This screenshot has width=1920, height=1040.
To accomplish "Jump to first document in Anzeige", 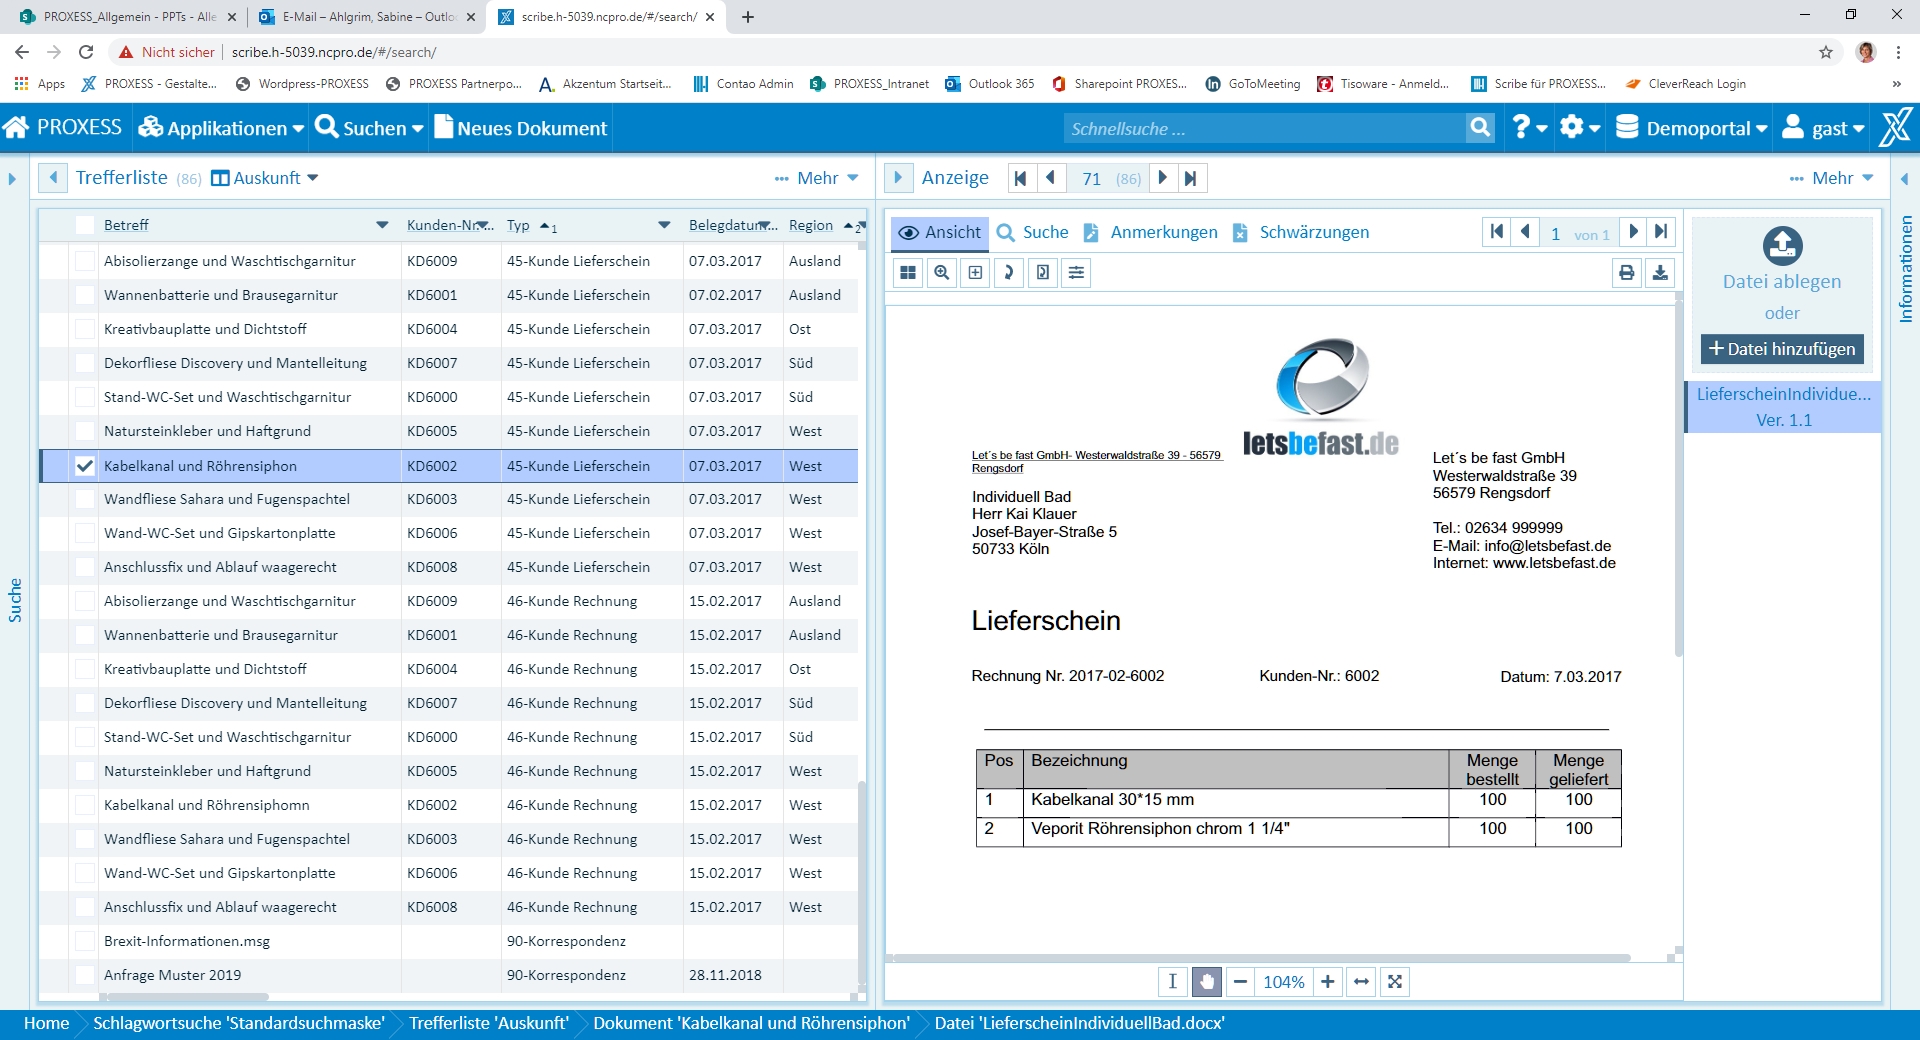I will click(1021, 178).
